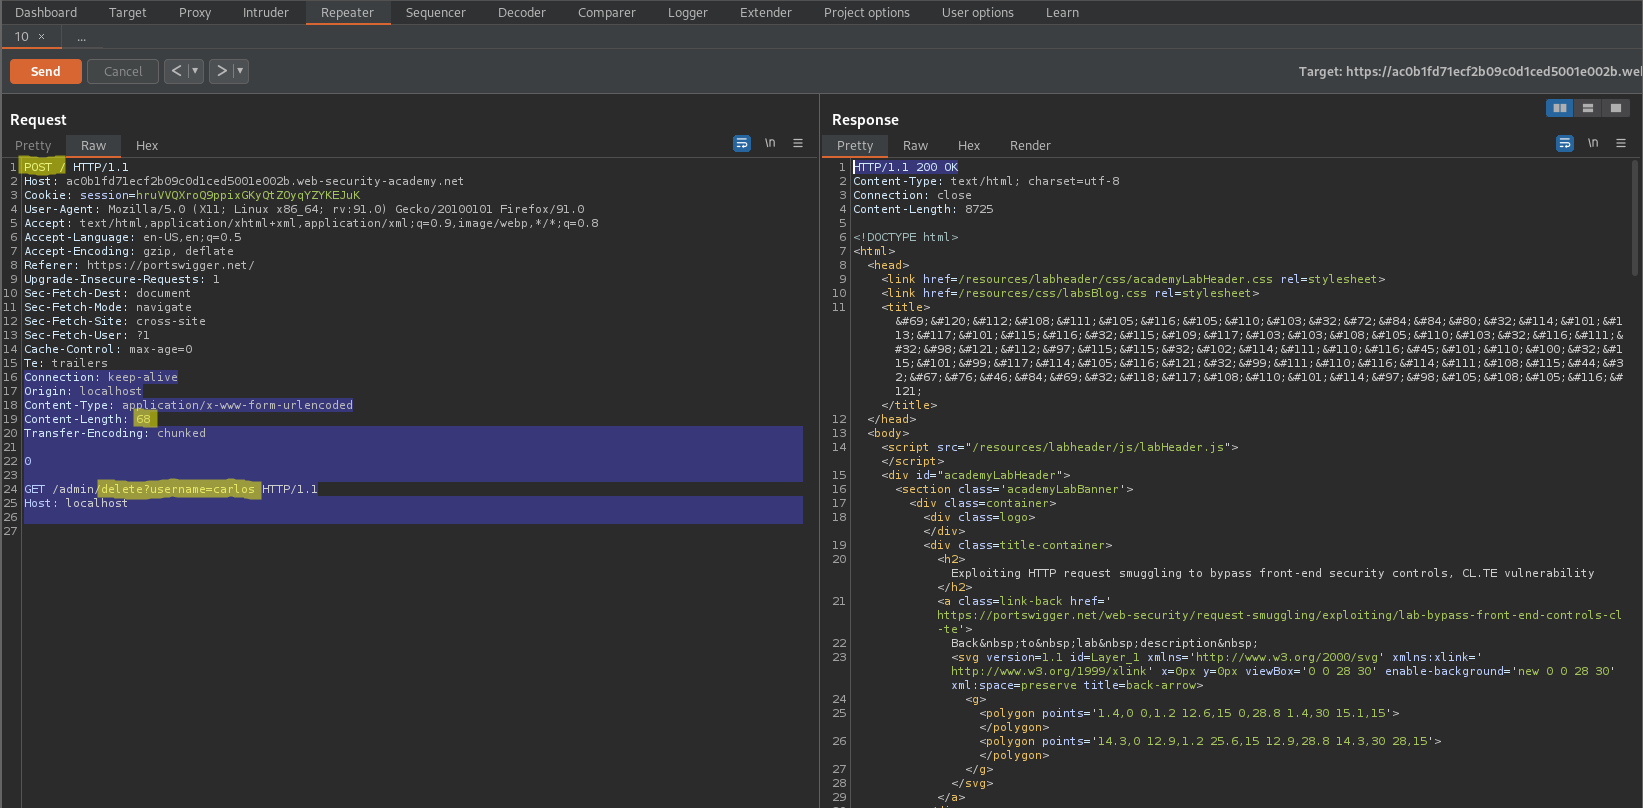The height and width of the screenshot is (808, 1643).
Task: Go back to previous request in history
Action: (176, 71)
